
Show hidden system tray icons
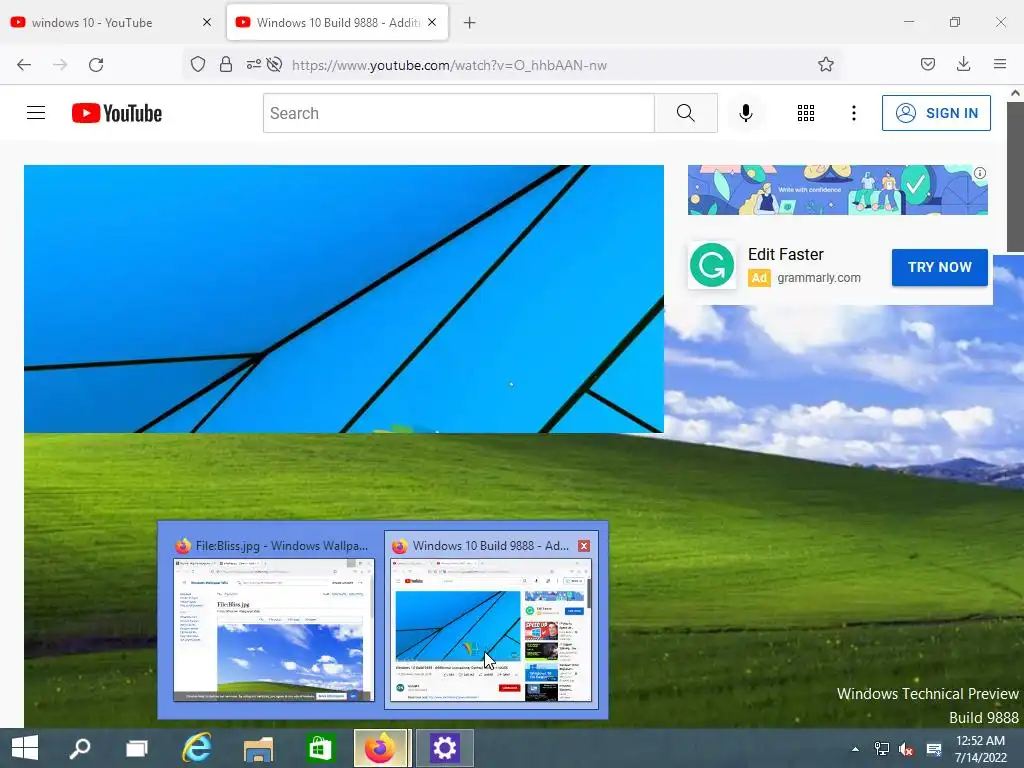tap(855, 748)
